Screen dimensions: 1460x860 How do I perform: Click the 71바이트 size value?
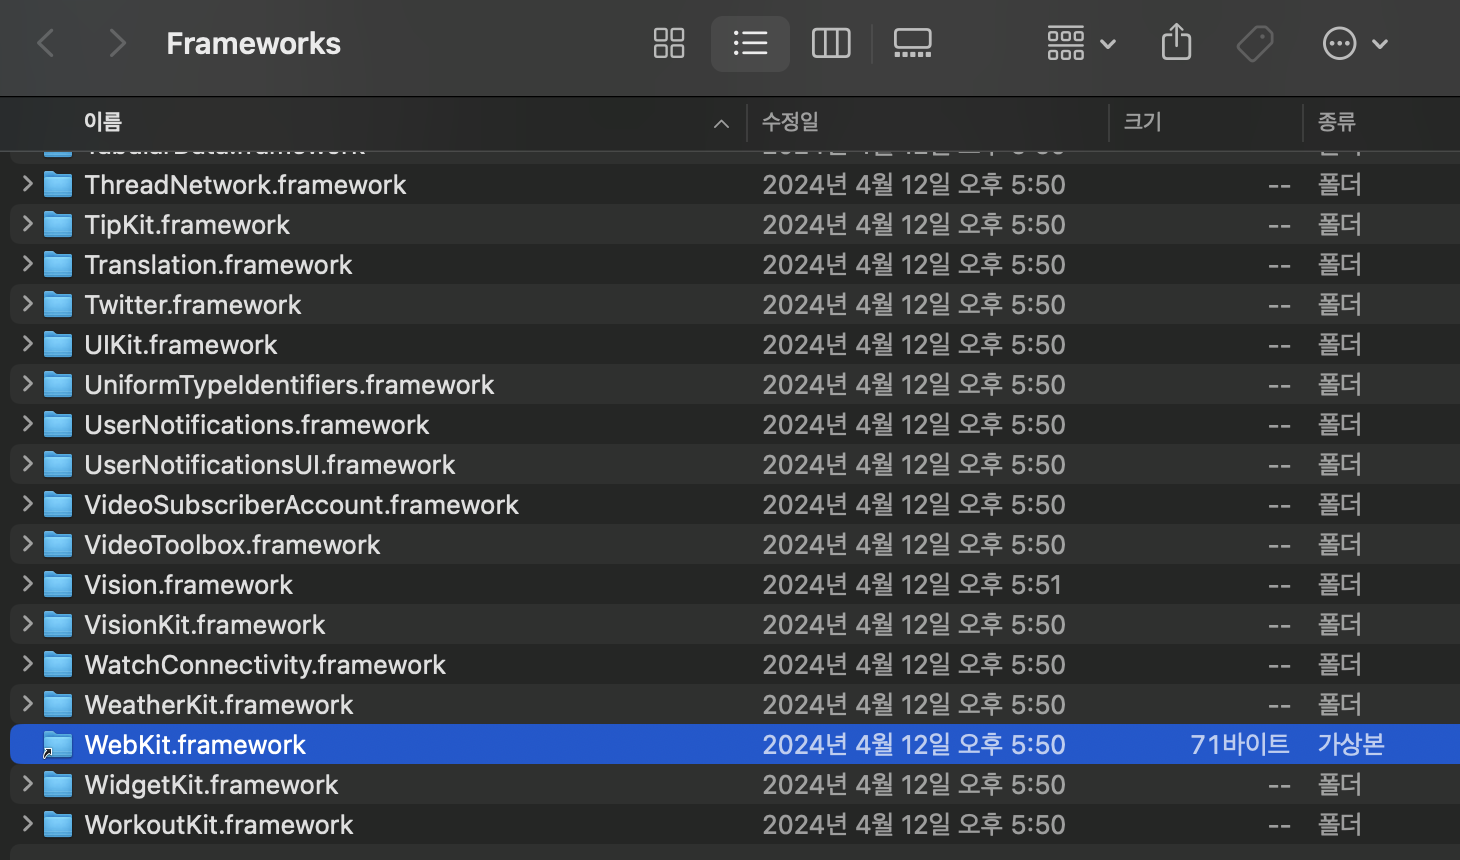click(1239, 745)
